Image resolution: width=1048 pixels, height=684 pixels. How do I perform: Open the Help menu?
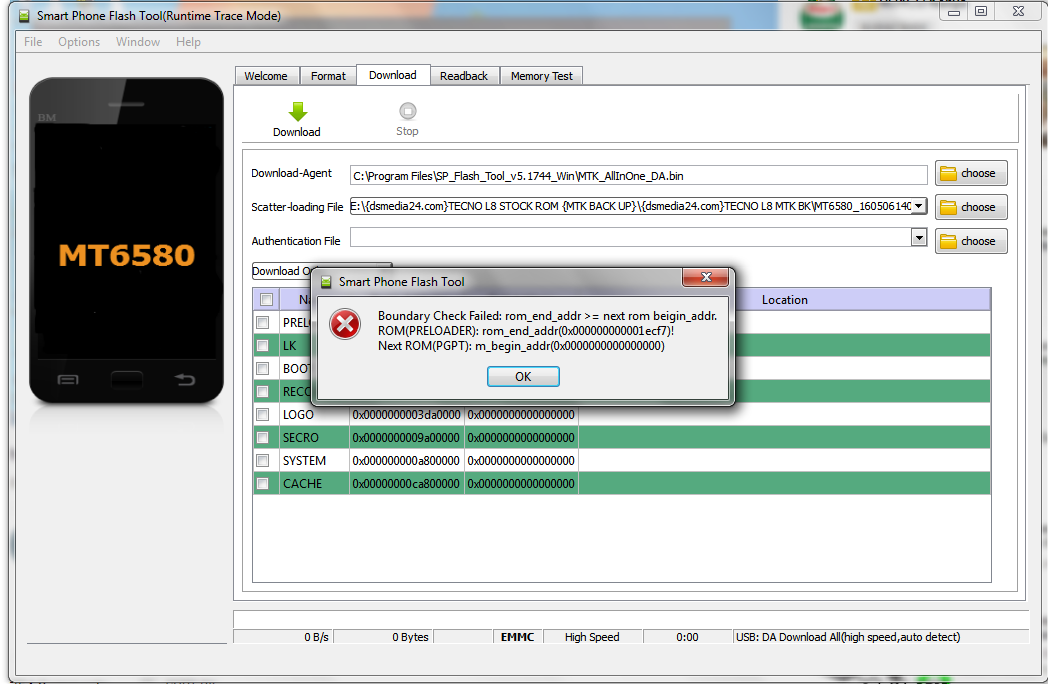[188, 41]
